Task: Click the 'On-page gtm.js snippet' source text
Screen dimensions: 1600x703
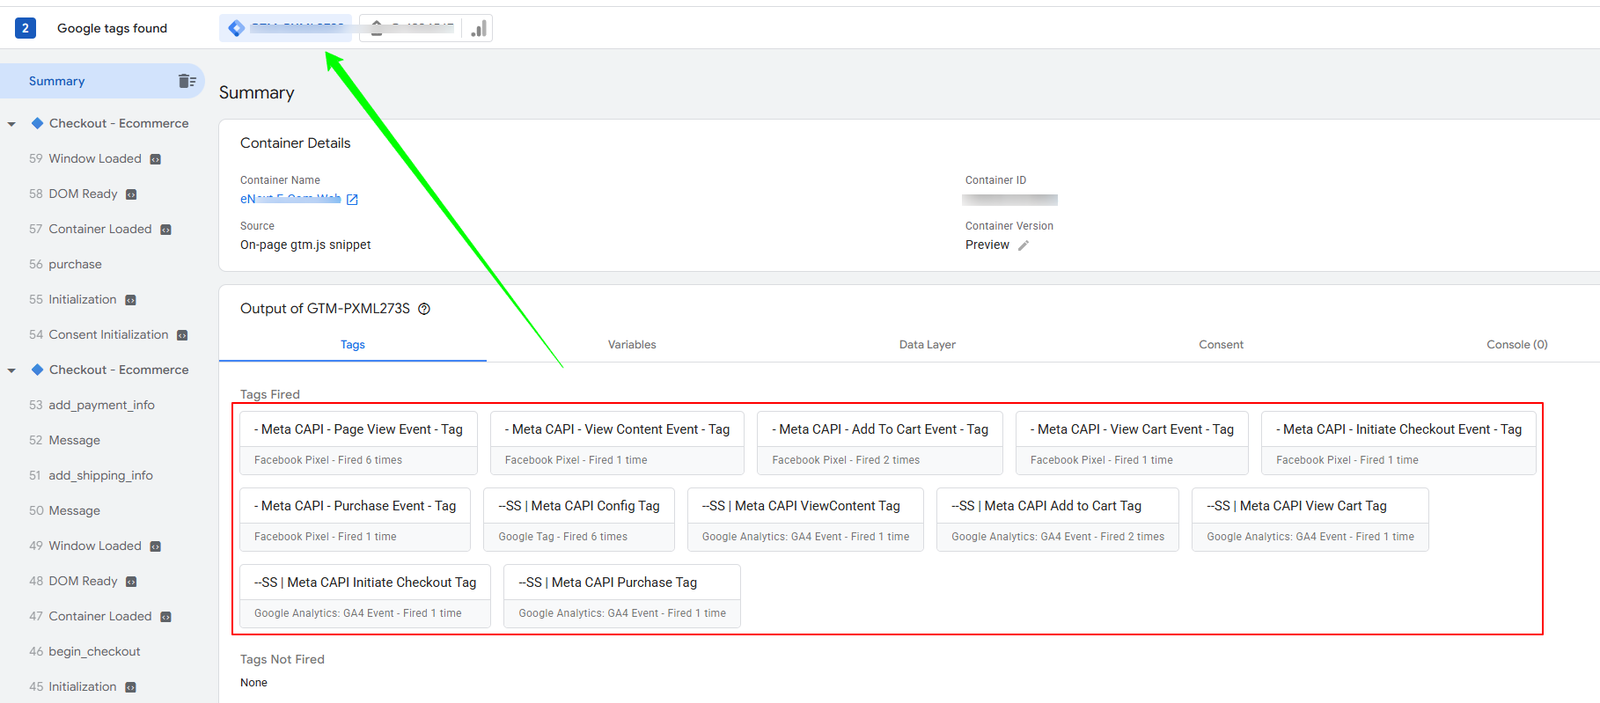Action: (x=305, y=245)
